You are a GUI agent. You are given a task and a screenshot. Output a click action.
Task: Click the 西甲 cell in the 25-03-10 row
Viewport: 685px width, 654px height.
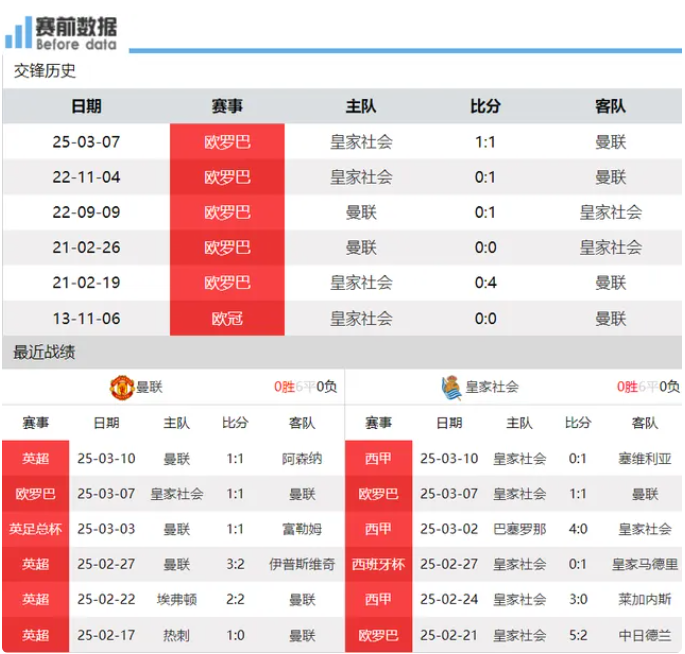pyautogui.click(x=378, y=459)
